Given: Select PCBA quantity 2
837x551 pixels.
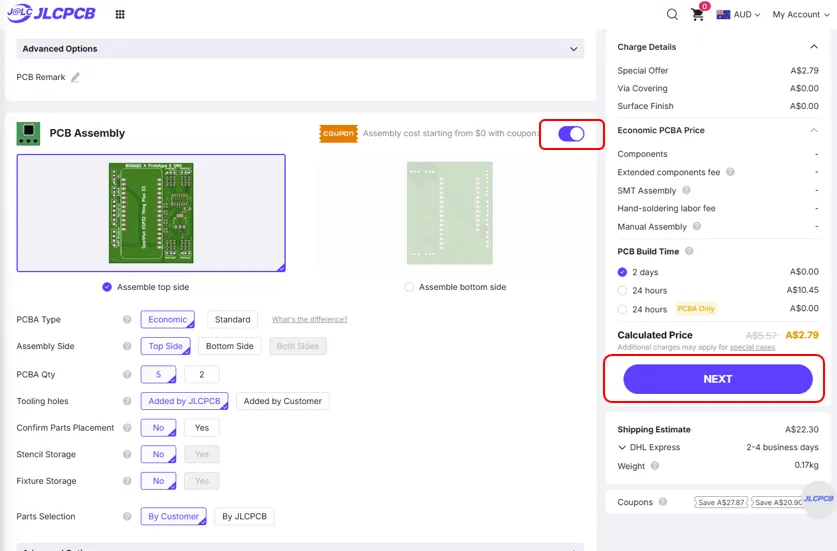Looking at the screenshot, I should click(202, 374).
